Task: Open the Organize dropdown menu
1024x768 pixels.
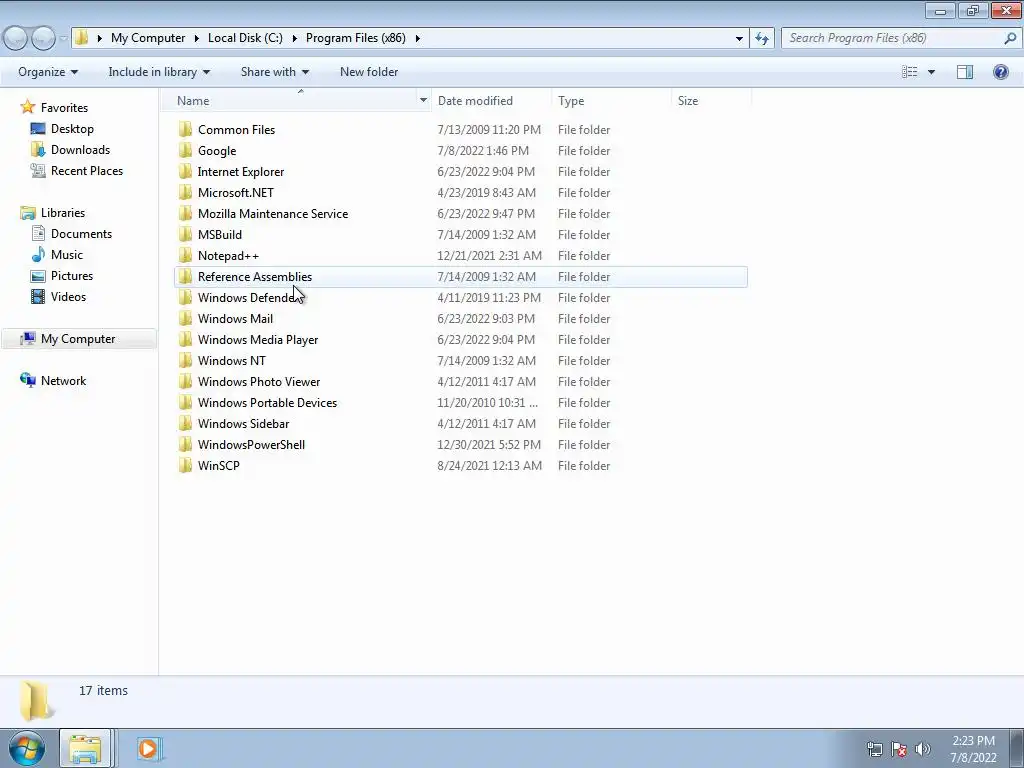Action: click(x=48, y=72)
